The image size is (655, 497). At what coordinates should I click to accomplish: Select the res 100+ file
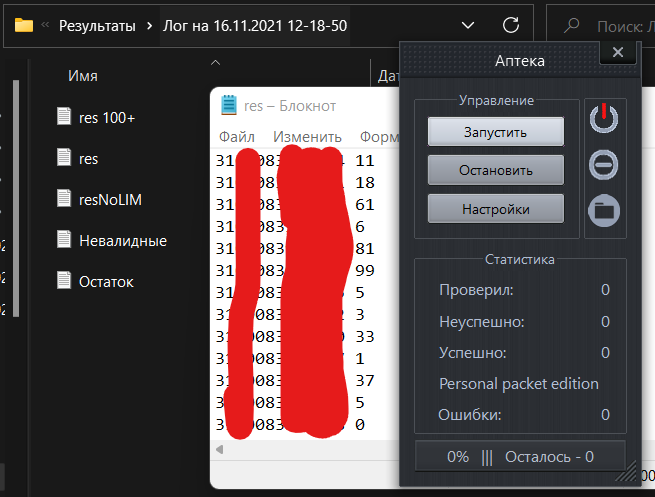click(107, 118)
